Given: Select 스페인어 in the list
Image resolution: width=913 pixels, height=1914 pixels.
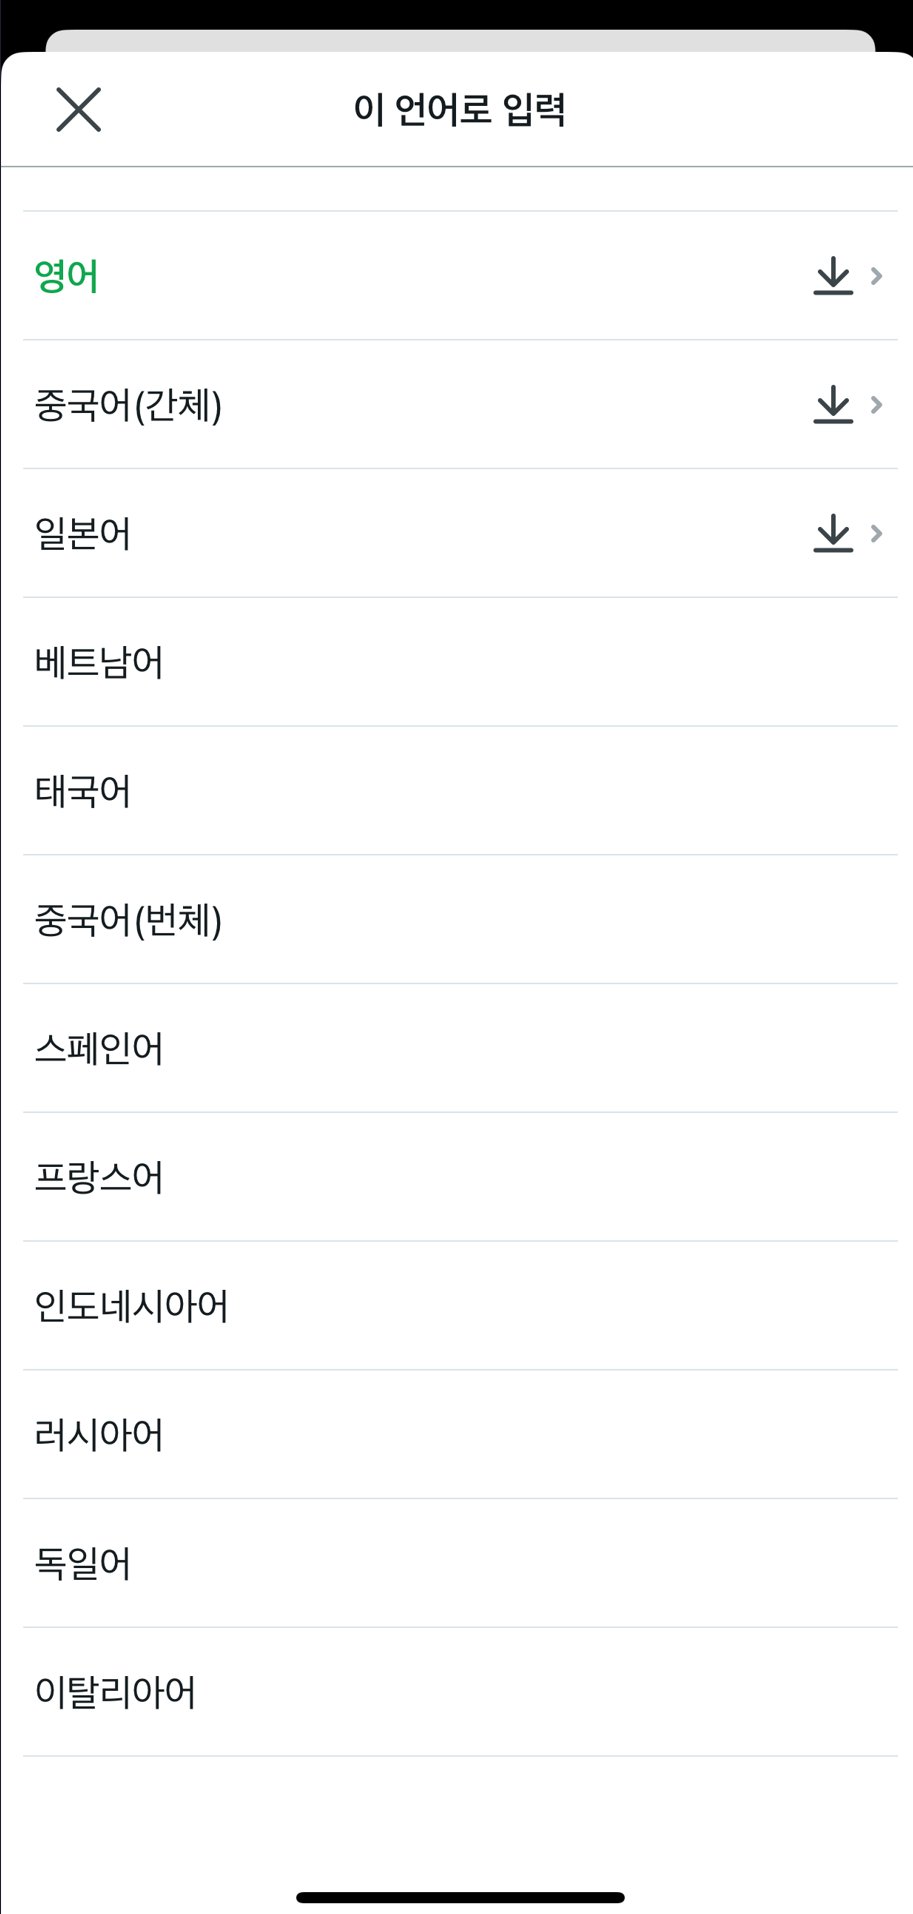Looking at the screenshot, I should pos(460,1048).
